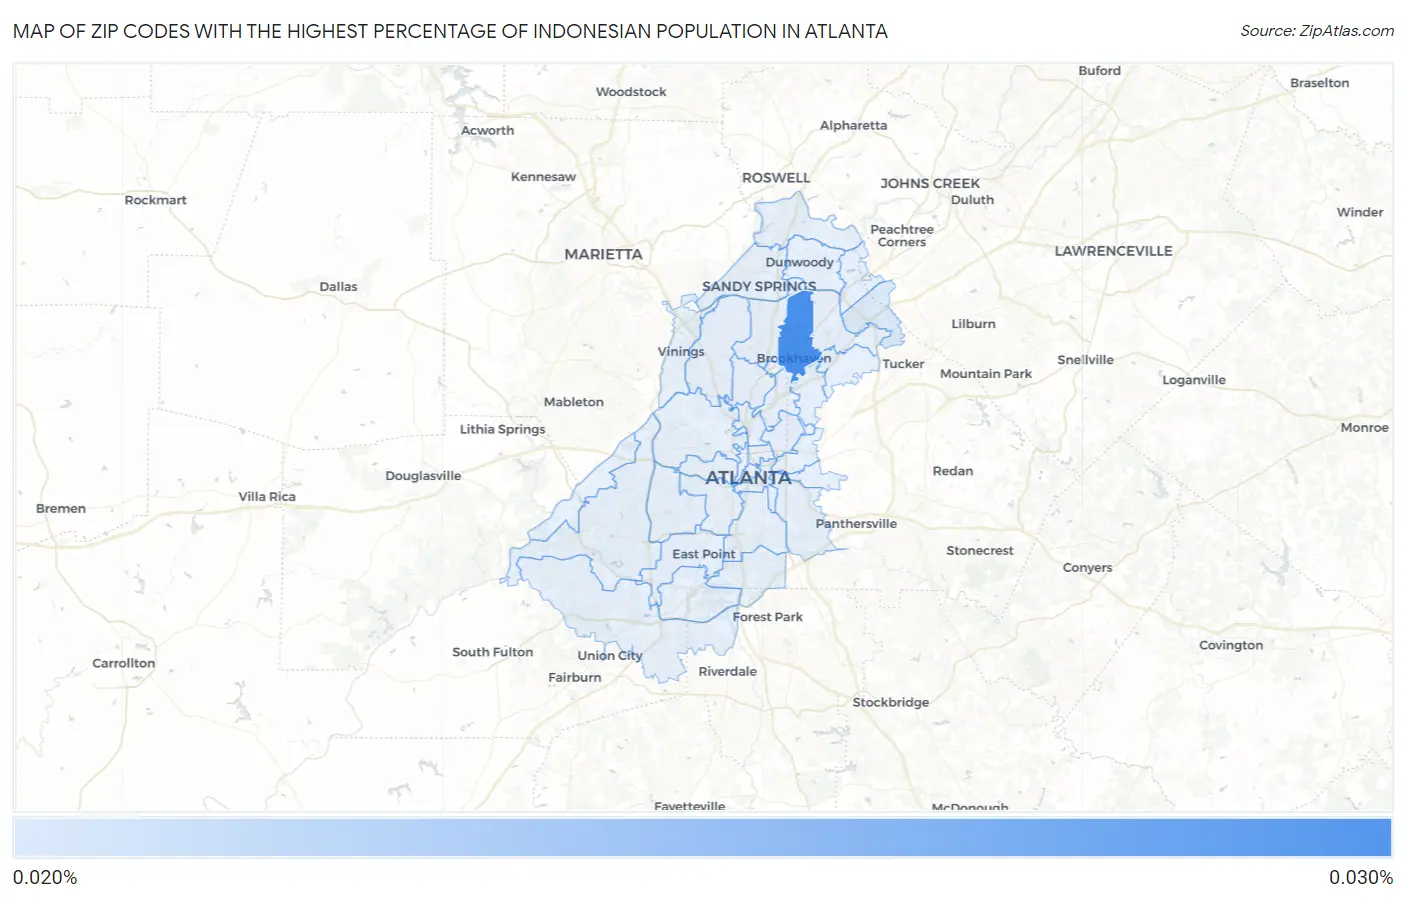
Task: Click the Acworth label
Action: [x=487, y=131]
